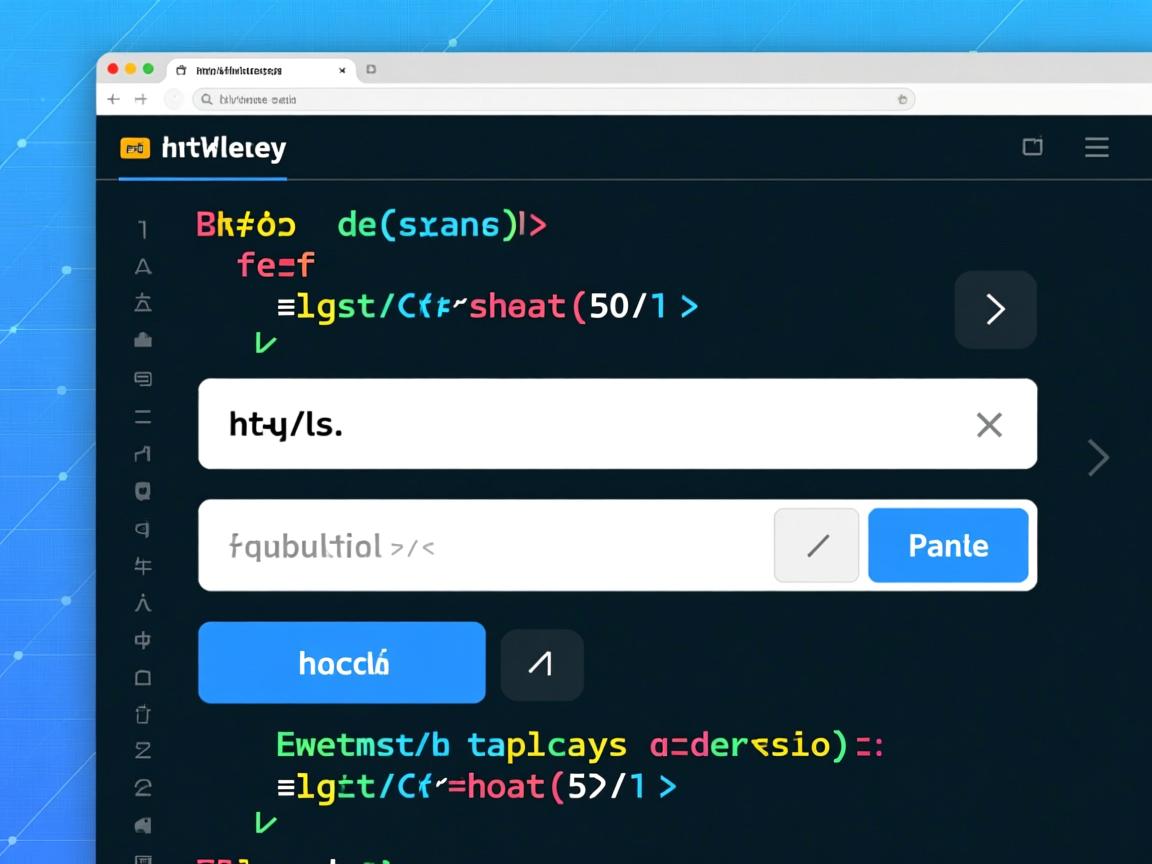This screenshot has width=1152, height=864.
Task: Expand the dark chevron button beside code line
Action: pos(995,310)
